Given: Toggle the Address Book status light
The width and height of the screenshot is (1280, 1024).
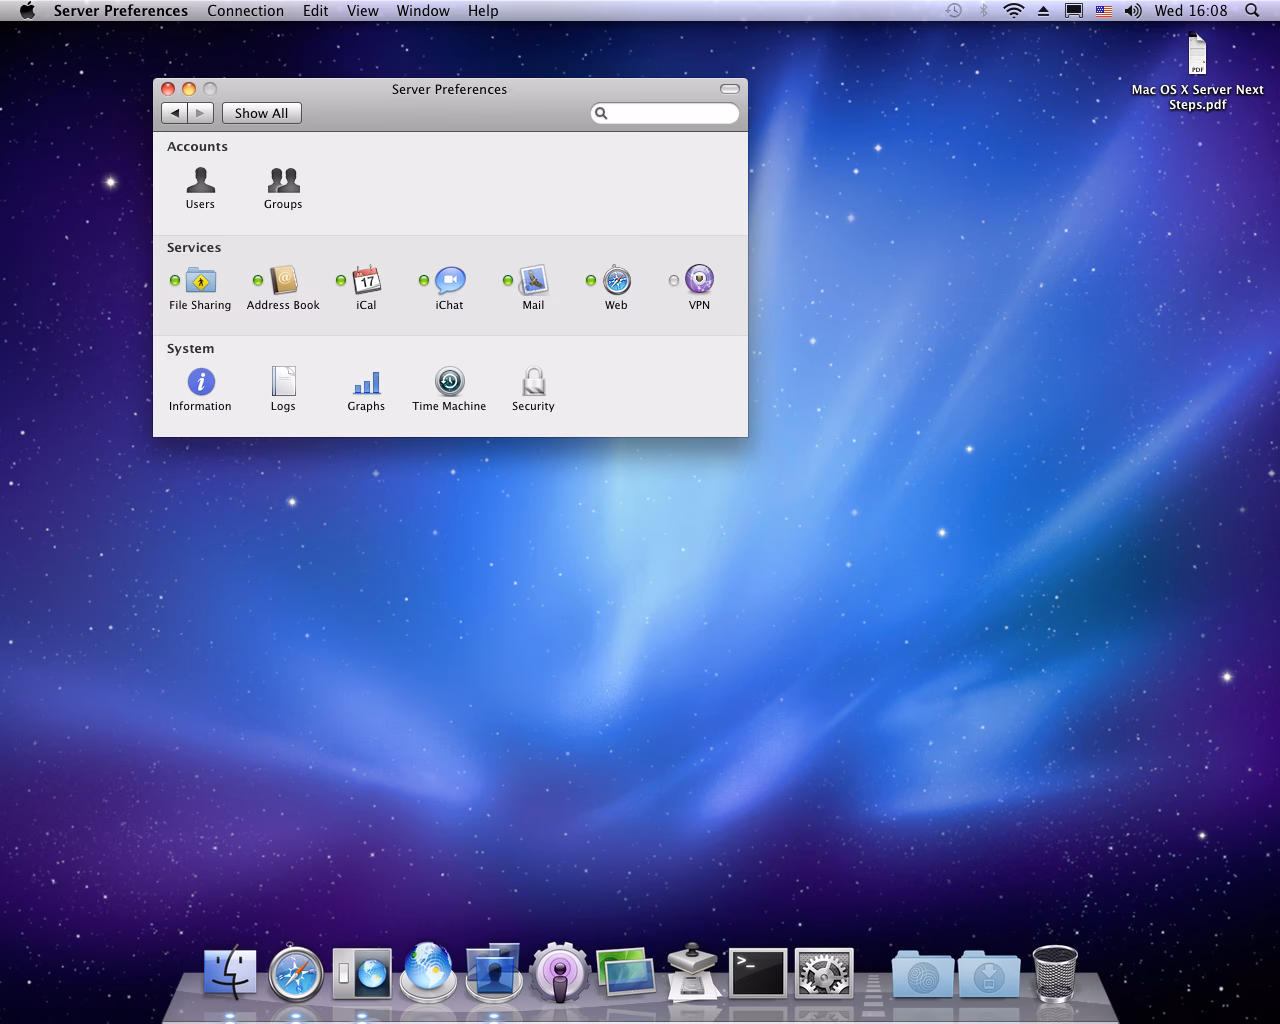Looking at the screenshot, I should [x=257, y=281].
